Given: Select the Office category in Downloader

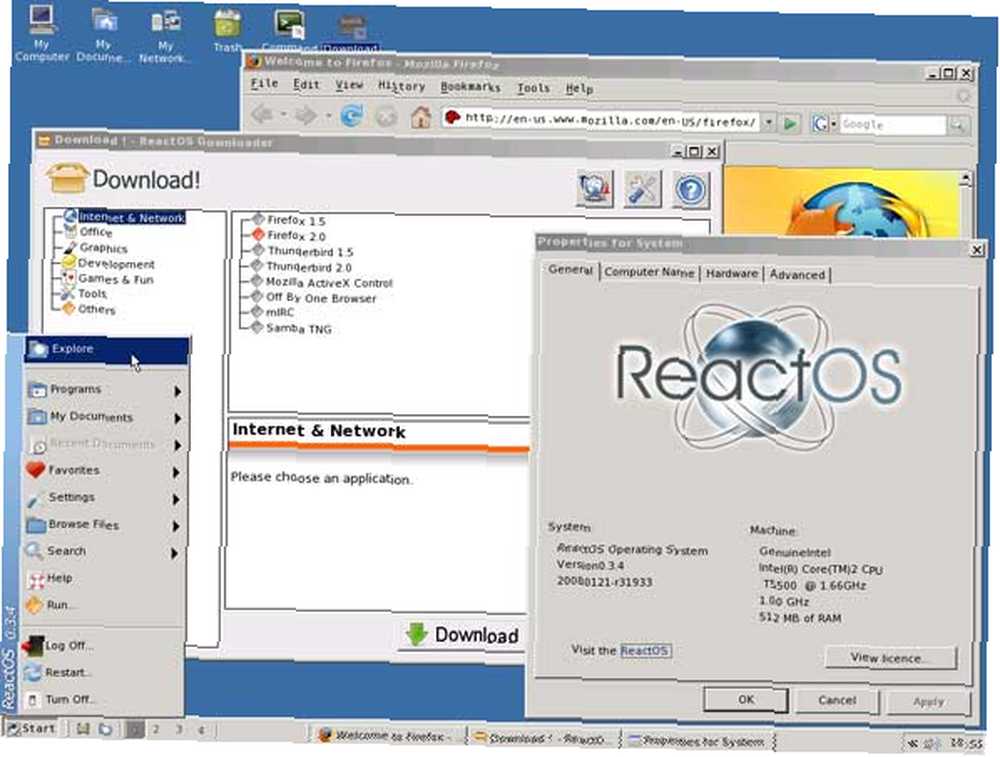Looking at the screenshot, I should (x=96, y=232).
